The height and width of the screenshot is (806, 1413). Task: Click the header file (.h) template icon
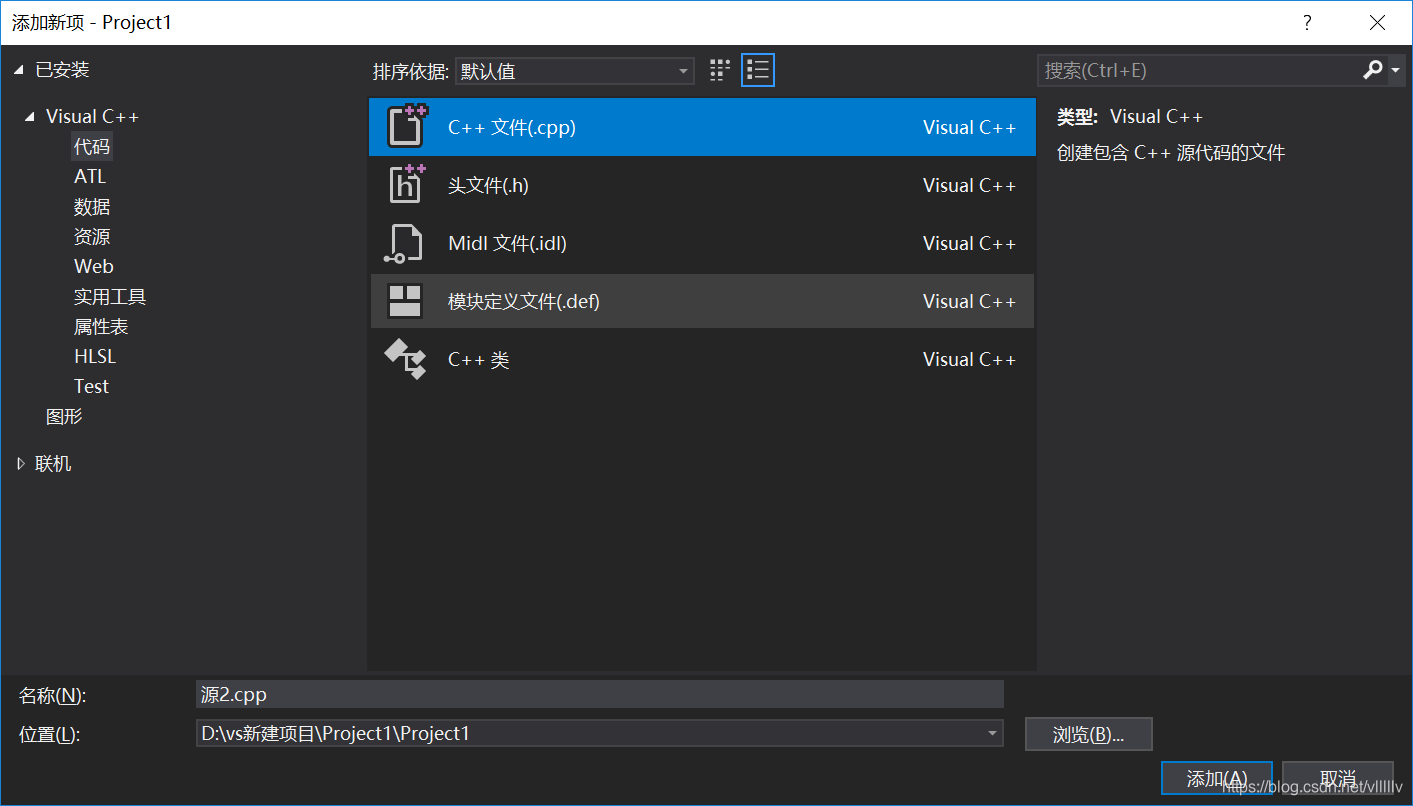[407, 184]
